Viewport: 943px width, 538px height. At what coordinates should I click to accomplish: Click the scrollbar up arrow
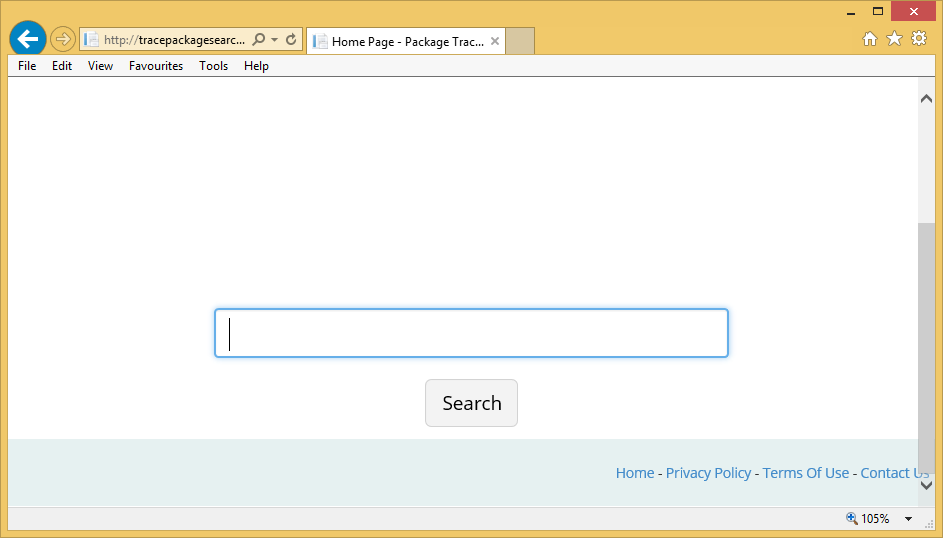point(926,98)
